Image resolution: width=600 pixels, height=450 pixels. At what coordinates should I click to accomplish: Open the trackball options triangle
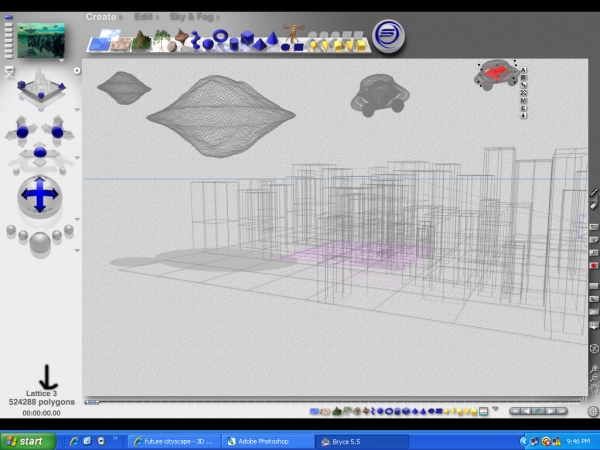[77, 219]
